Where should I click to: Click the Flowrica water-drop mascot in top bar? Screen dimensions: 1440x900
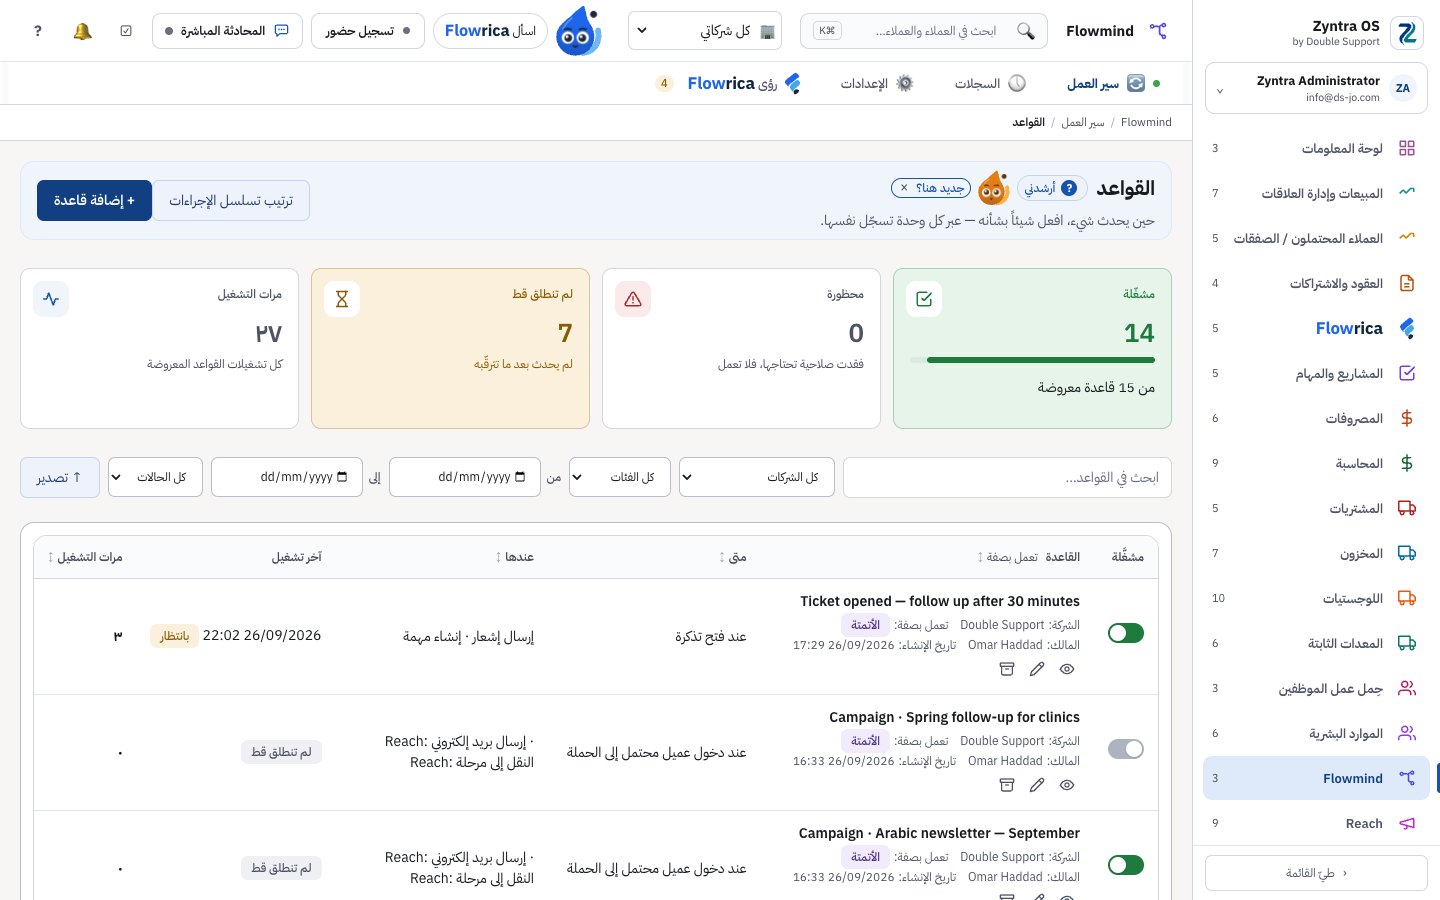578,31
